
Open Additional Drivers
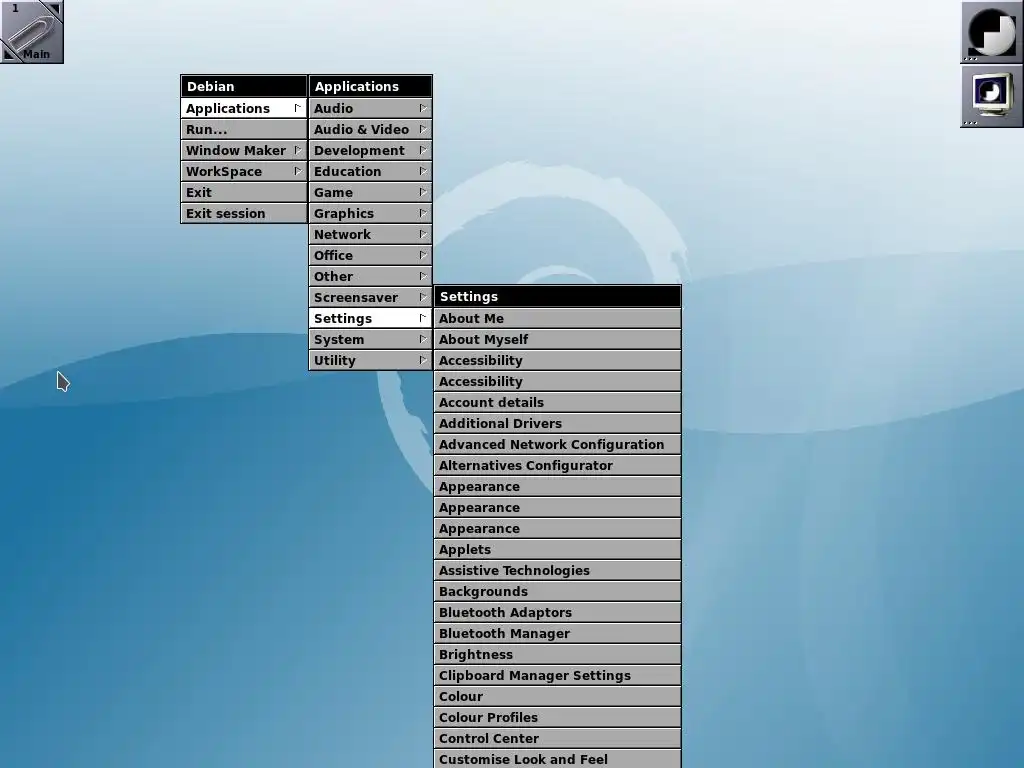click(558, 423)
